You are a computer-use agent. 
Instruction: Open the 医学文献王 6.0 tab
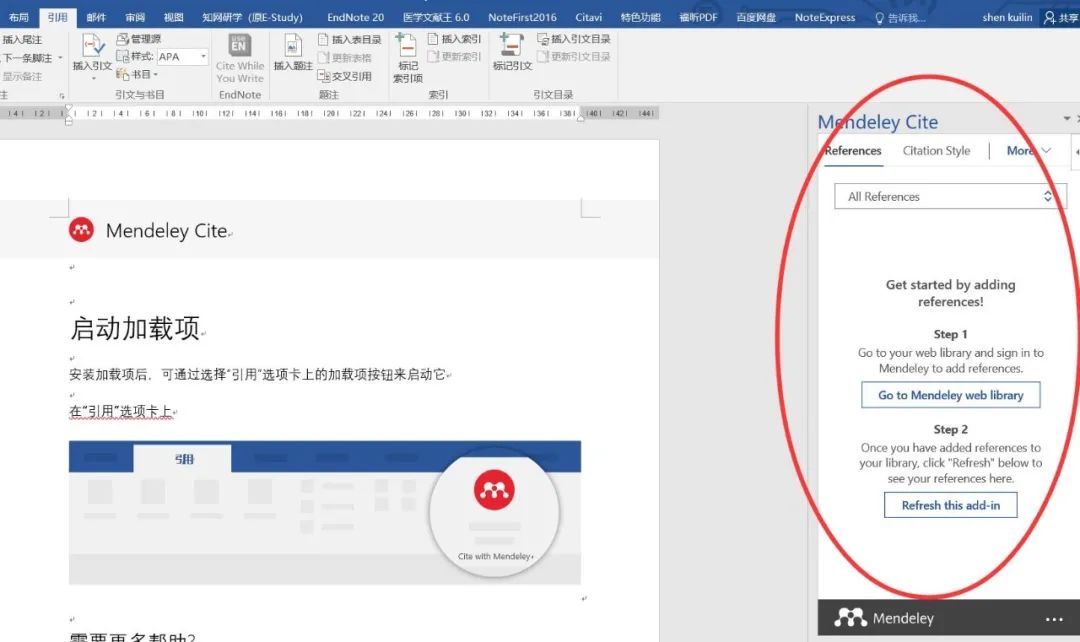tap(436, 17)
